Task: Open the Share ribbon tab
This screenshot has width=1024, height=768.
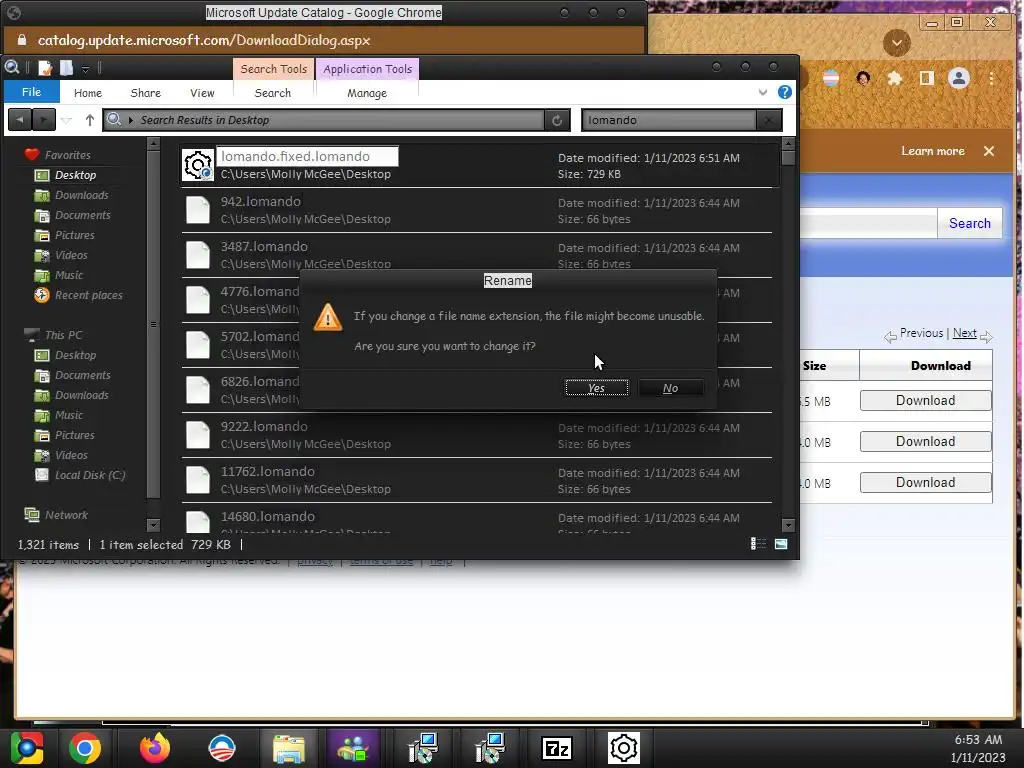Action: [146, 93]
